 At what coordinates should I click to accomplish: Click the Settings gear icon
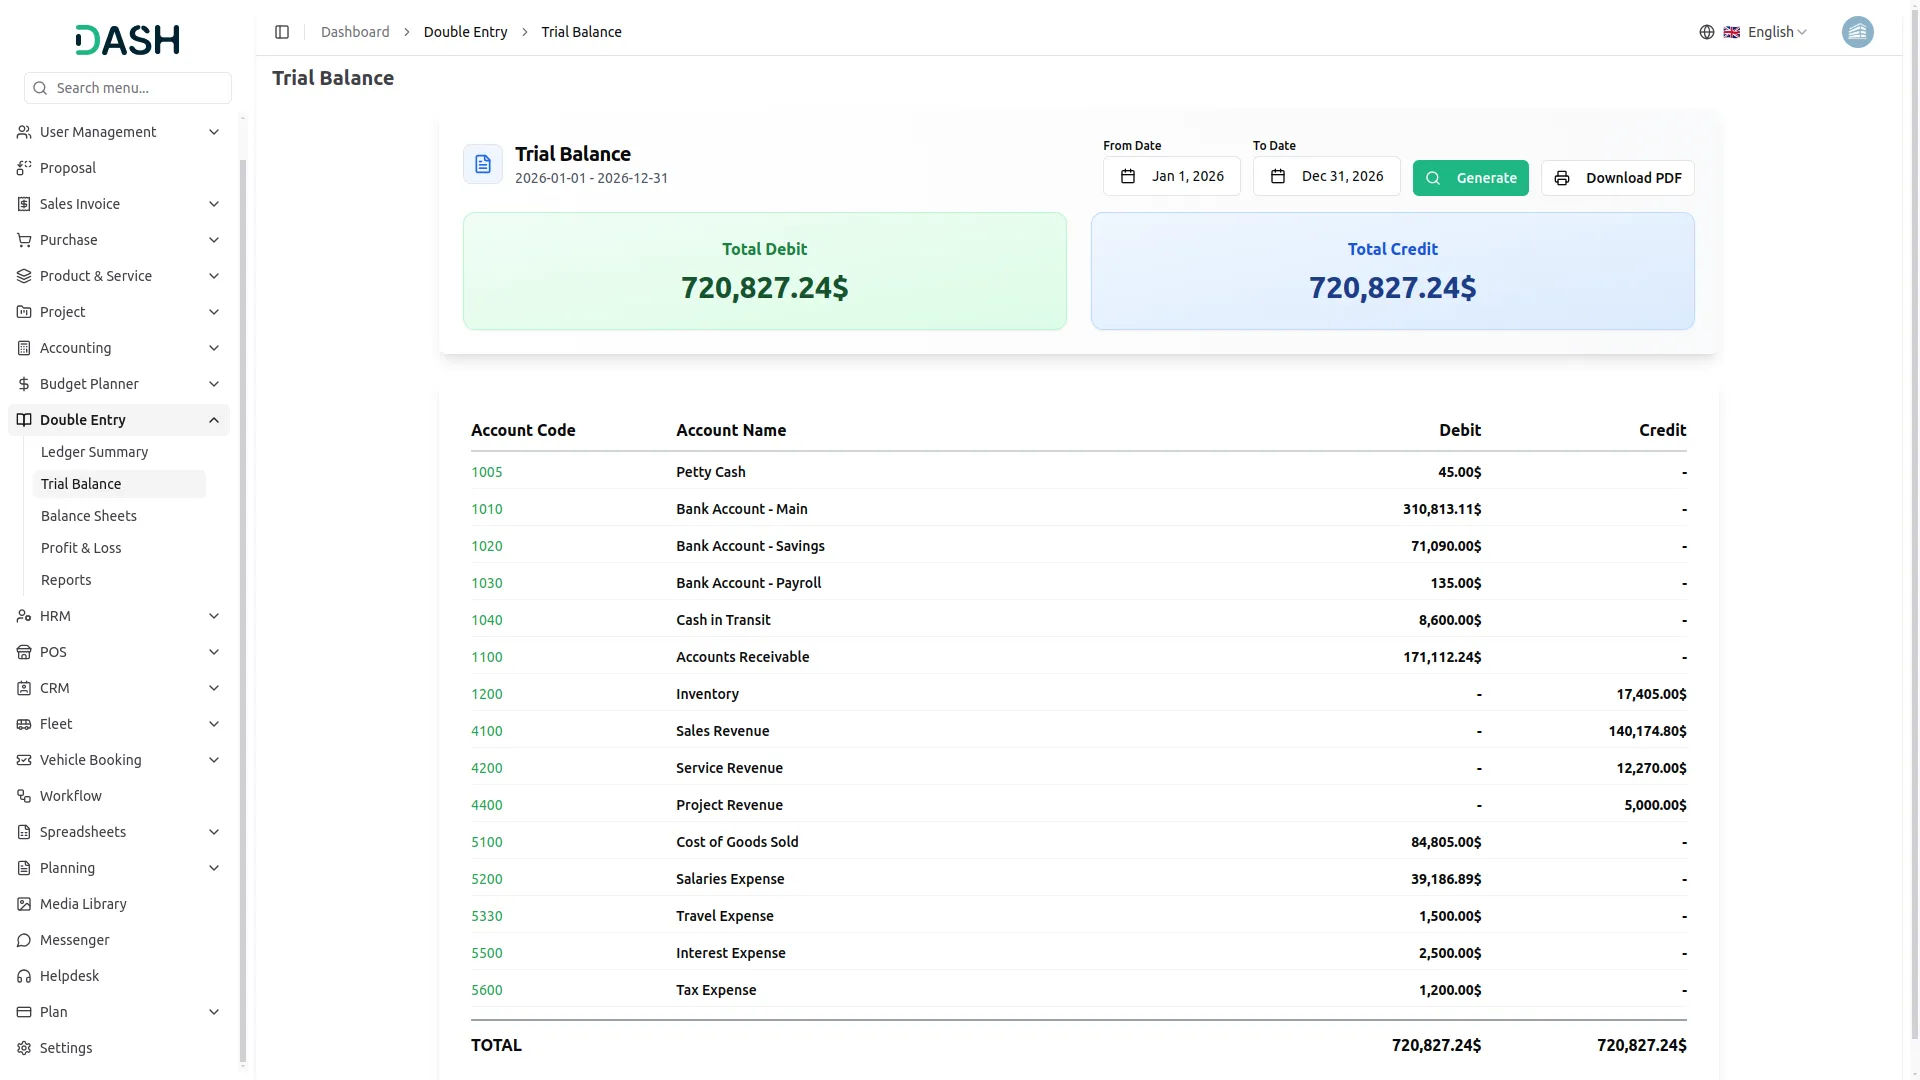24,1048
